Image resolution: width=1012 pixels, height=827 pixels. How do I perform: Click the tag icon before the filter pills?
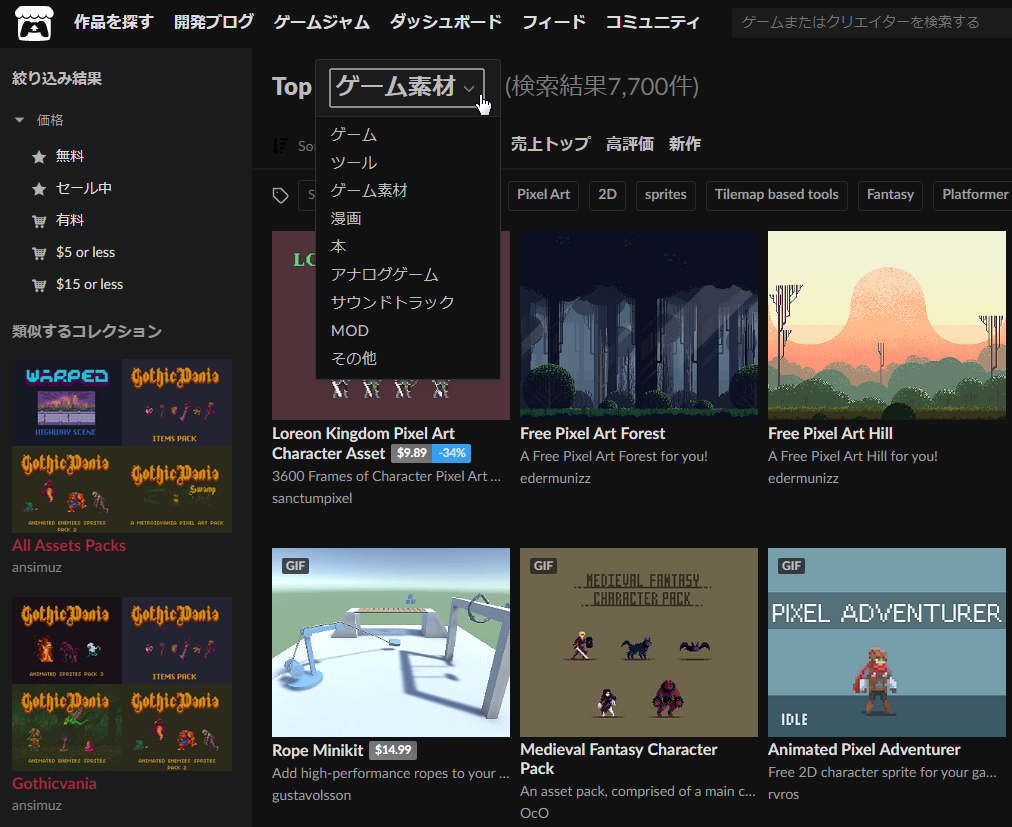click(281, 196)
